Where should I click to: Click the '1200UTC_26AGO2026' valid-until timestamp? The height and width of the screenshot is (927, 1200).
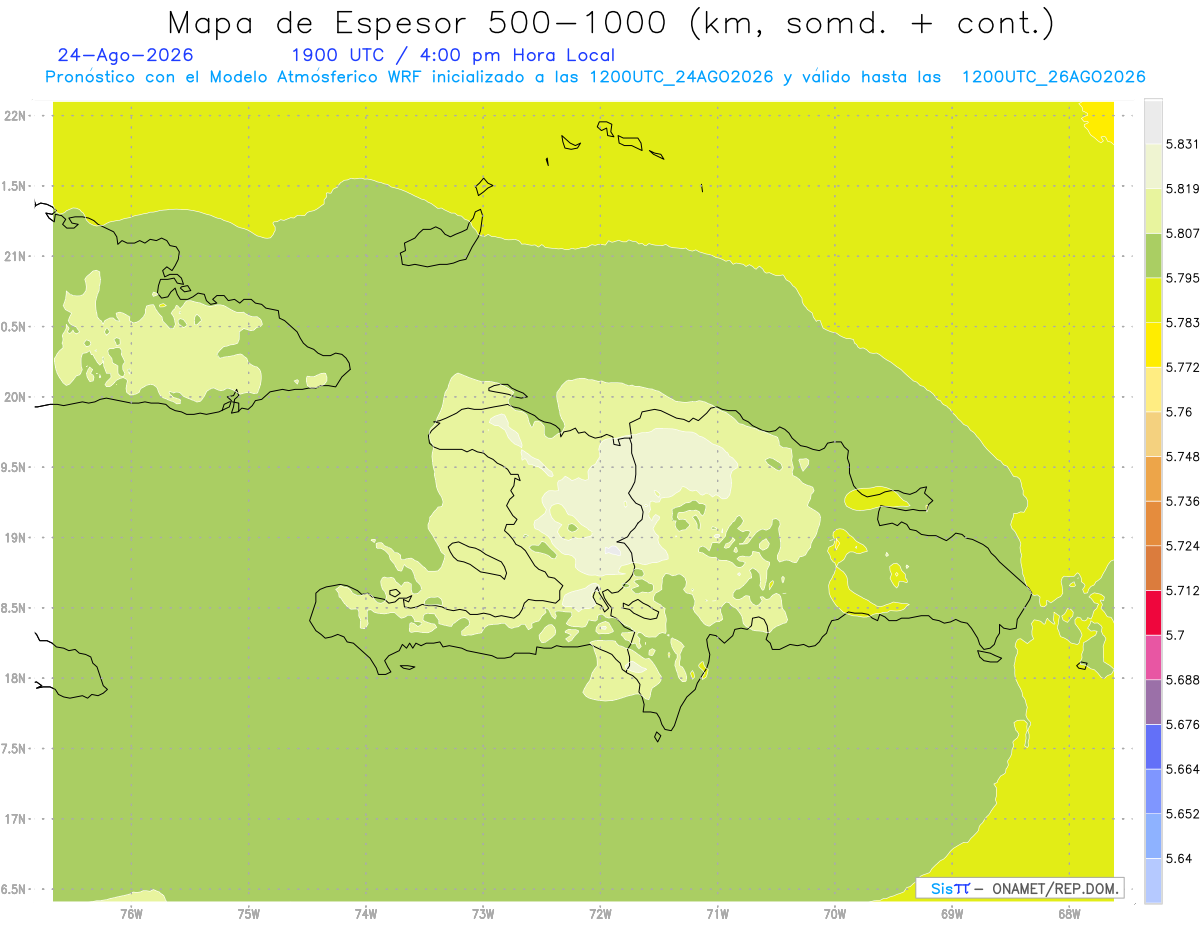(1053, 77)
